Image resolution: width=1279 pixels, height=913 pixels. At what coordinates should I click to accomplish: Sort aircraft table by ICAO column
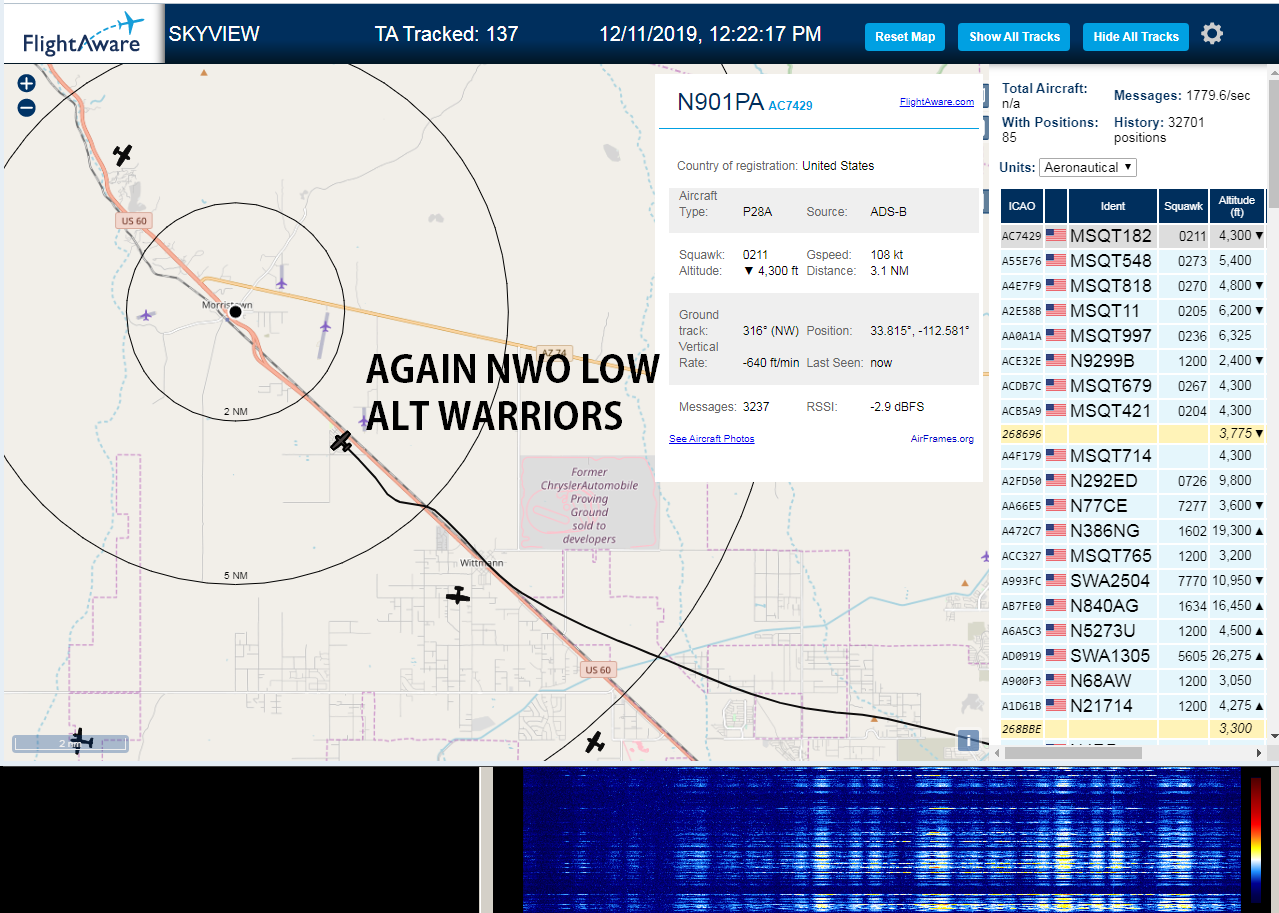[x=1022, y=206]
